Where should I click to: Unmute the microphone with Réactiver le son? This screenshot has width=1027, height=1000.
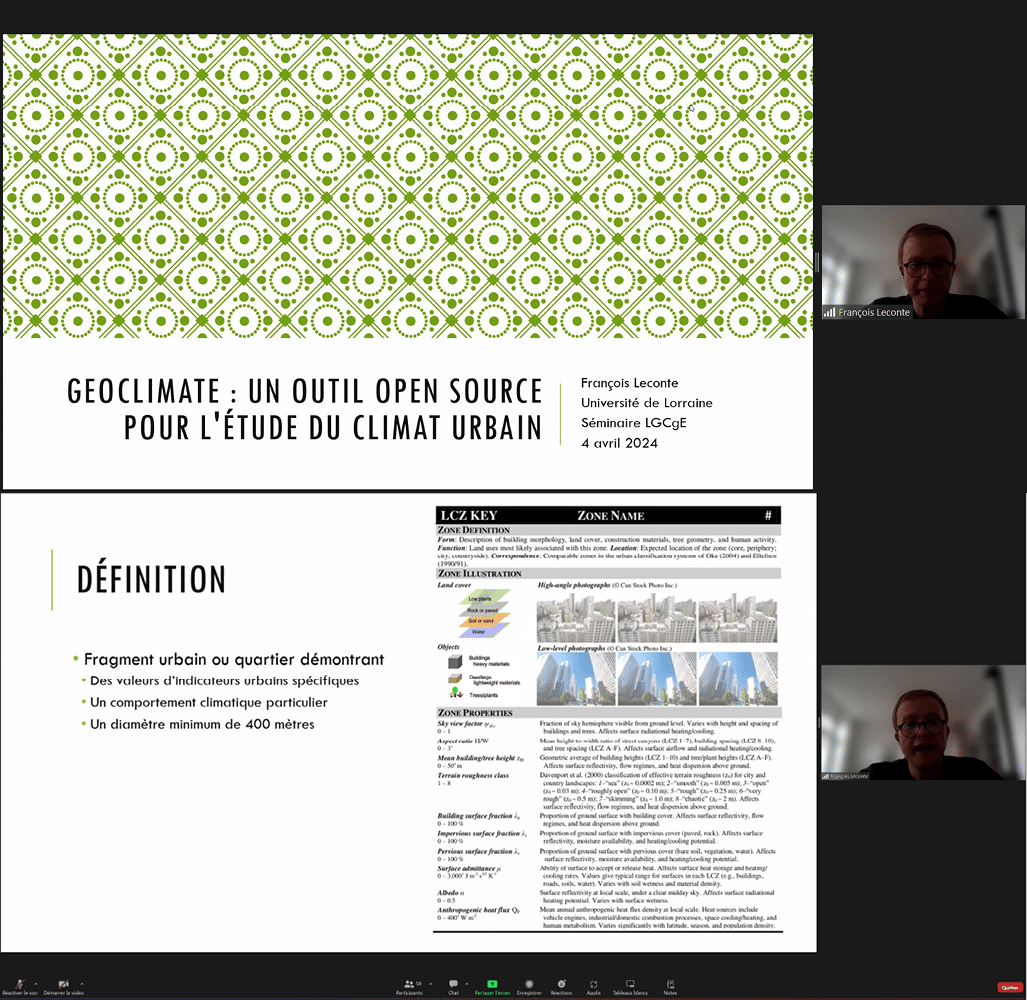point(20,986)
